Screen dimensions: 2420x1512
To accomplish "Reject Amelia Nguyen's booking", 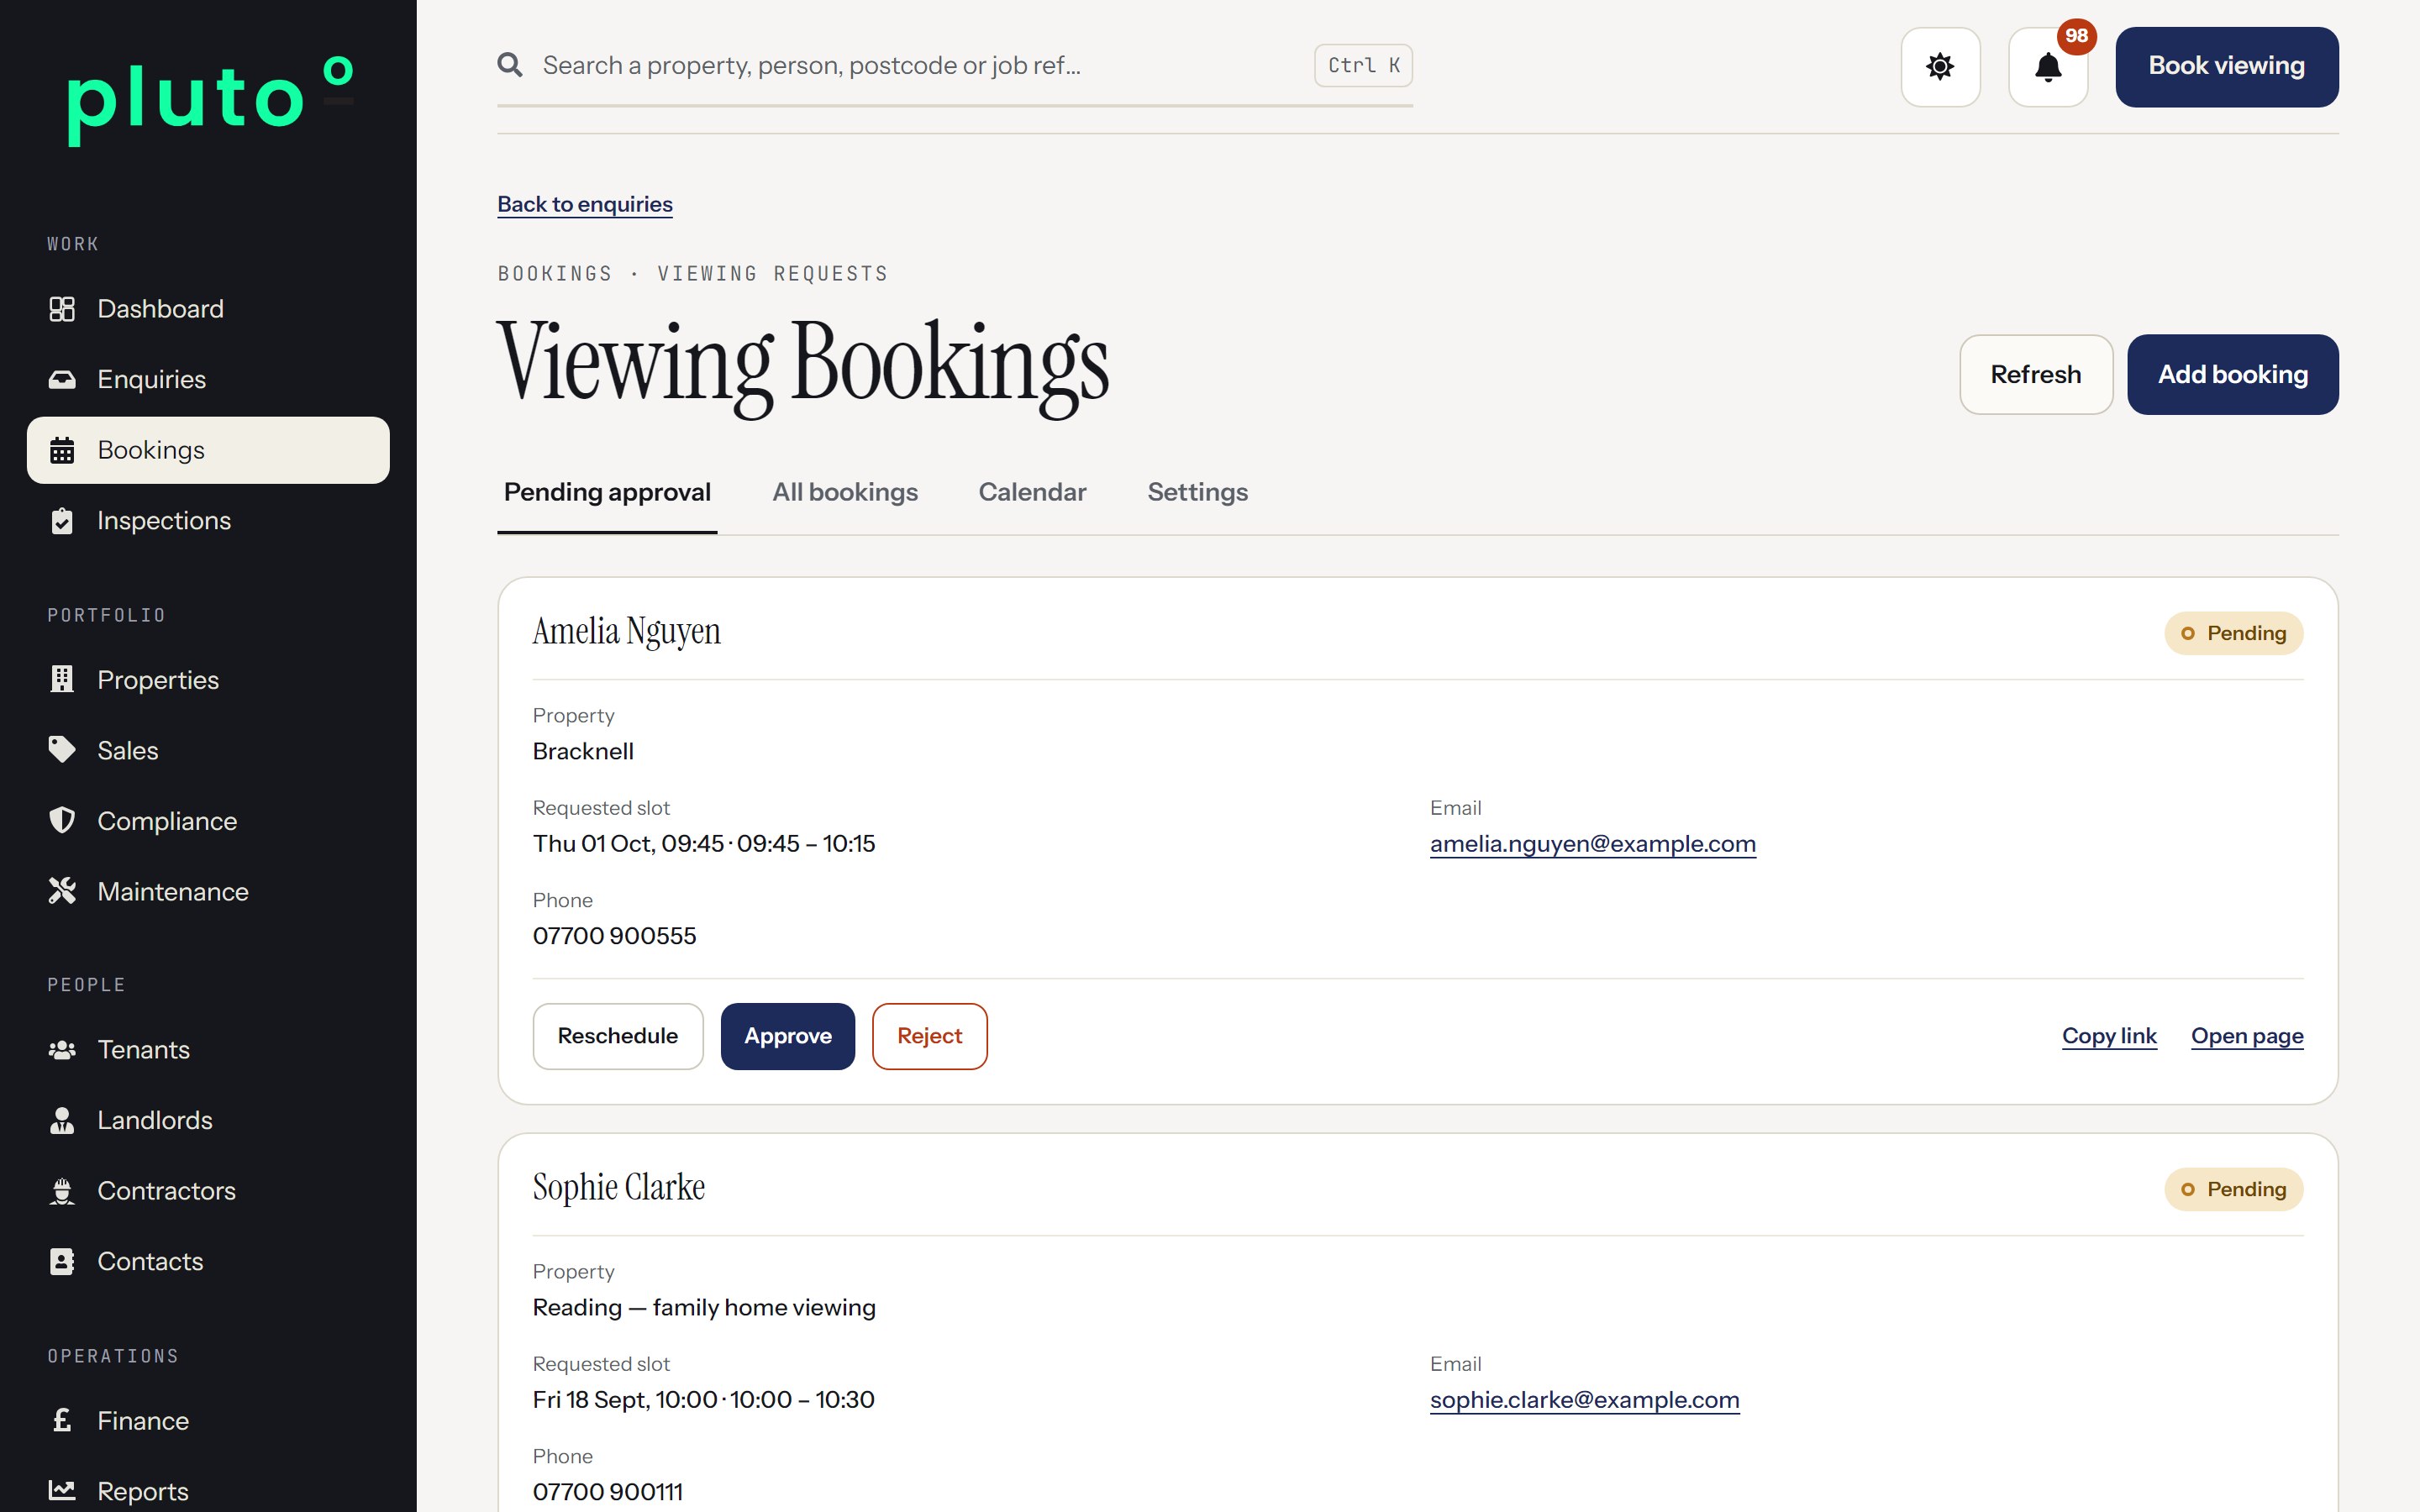I will pos(929,1036).
